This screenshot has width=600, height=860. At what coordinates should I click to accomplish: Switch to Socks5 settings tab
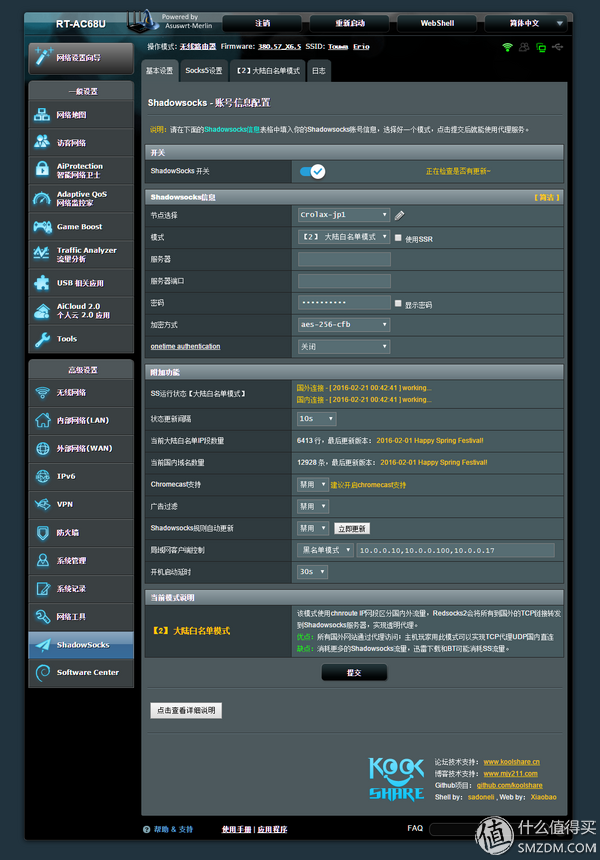(204, 71)
